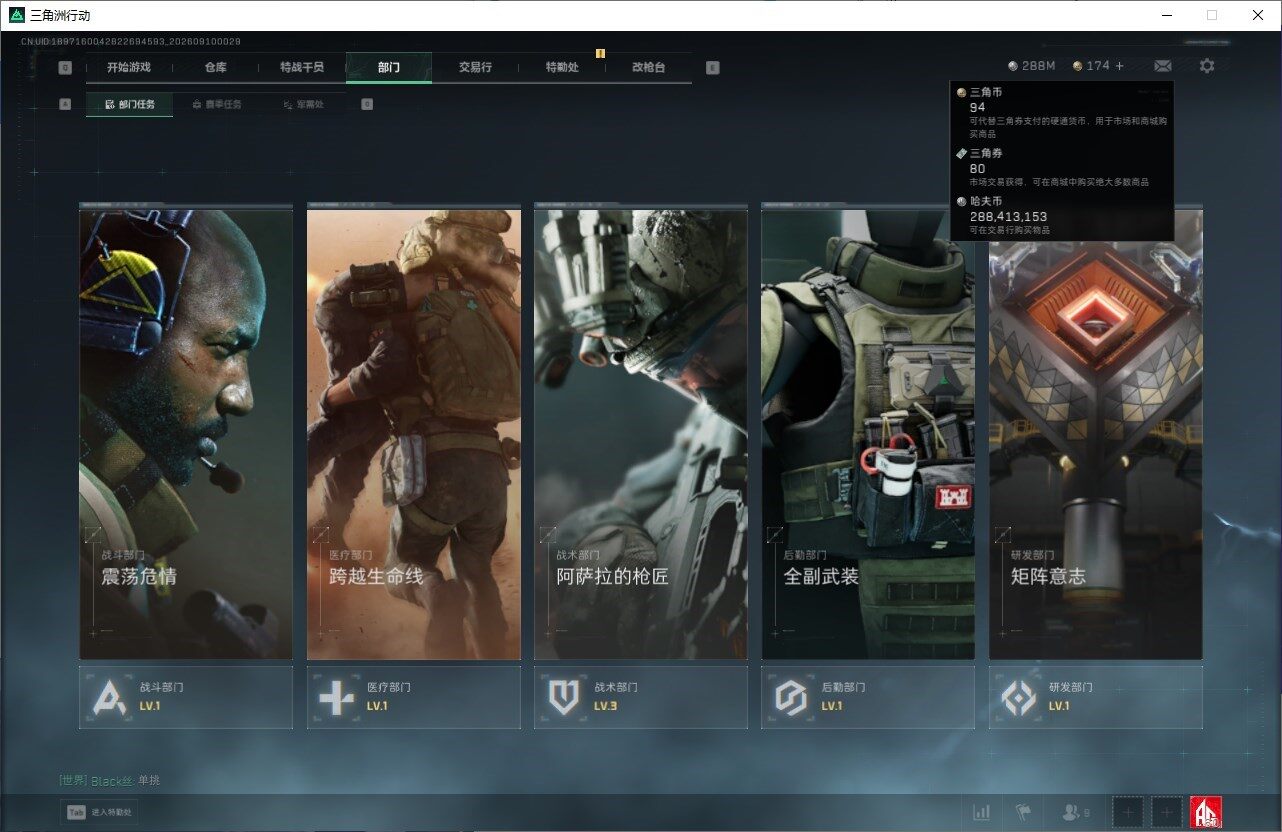
Task: Click the 战术部门 LV.3 department button
Action: [x=641, y=697]
